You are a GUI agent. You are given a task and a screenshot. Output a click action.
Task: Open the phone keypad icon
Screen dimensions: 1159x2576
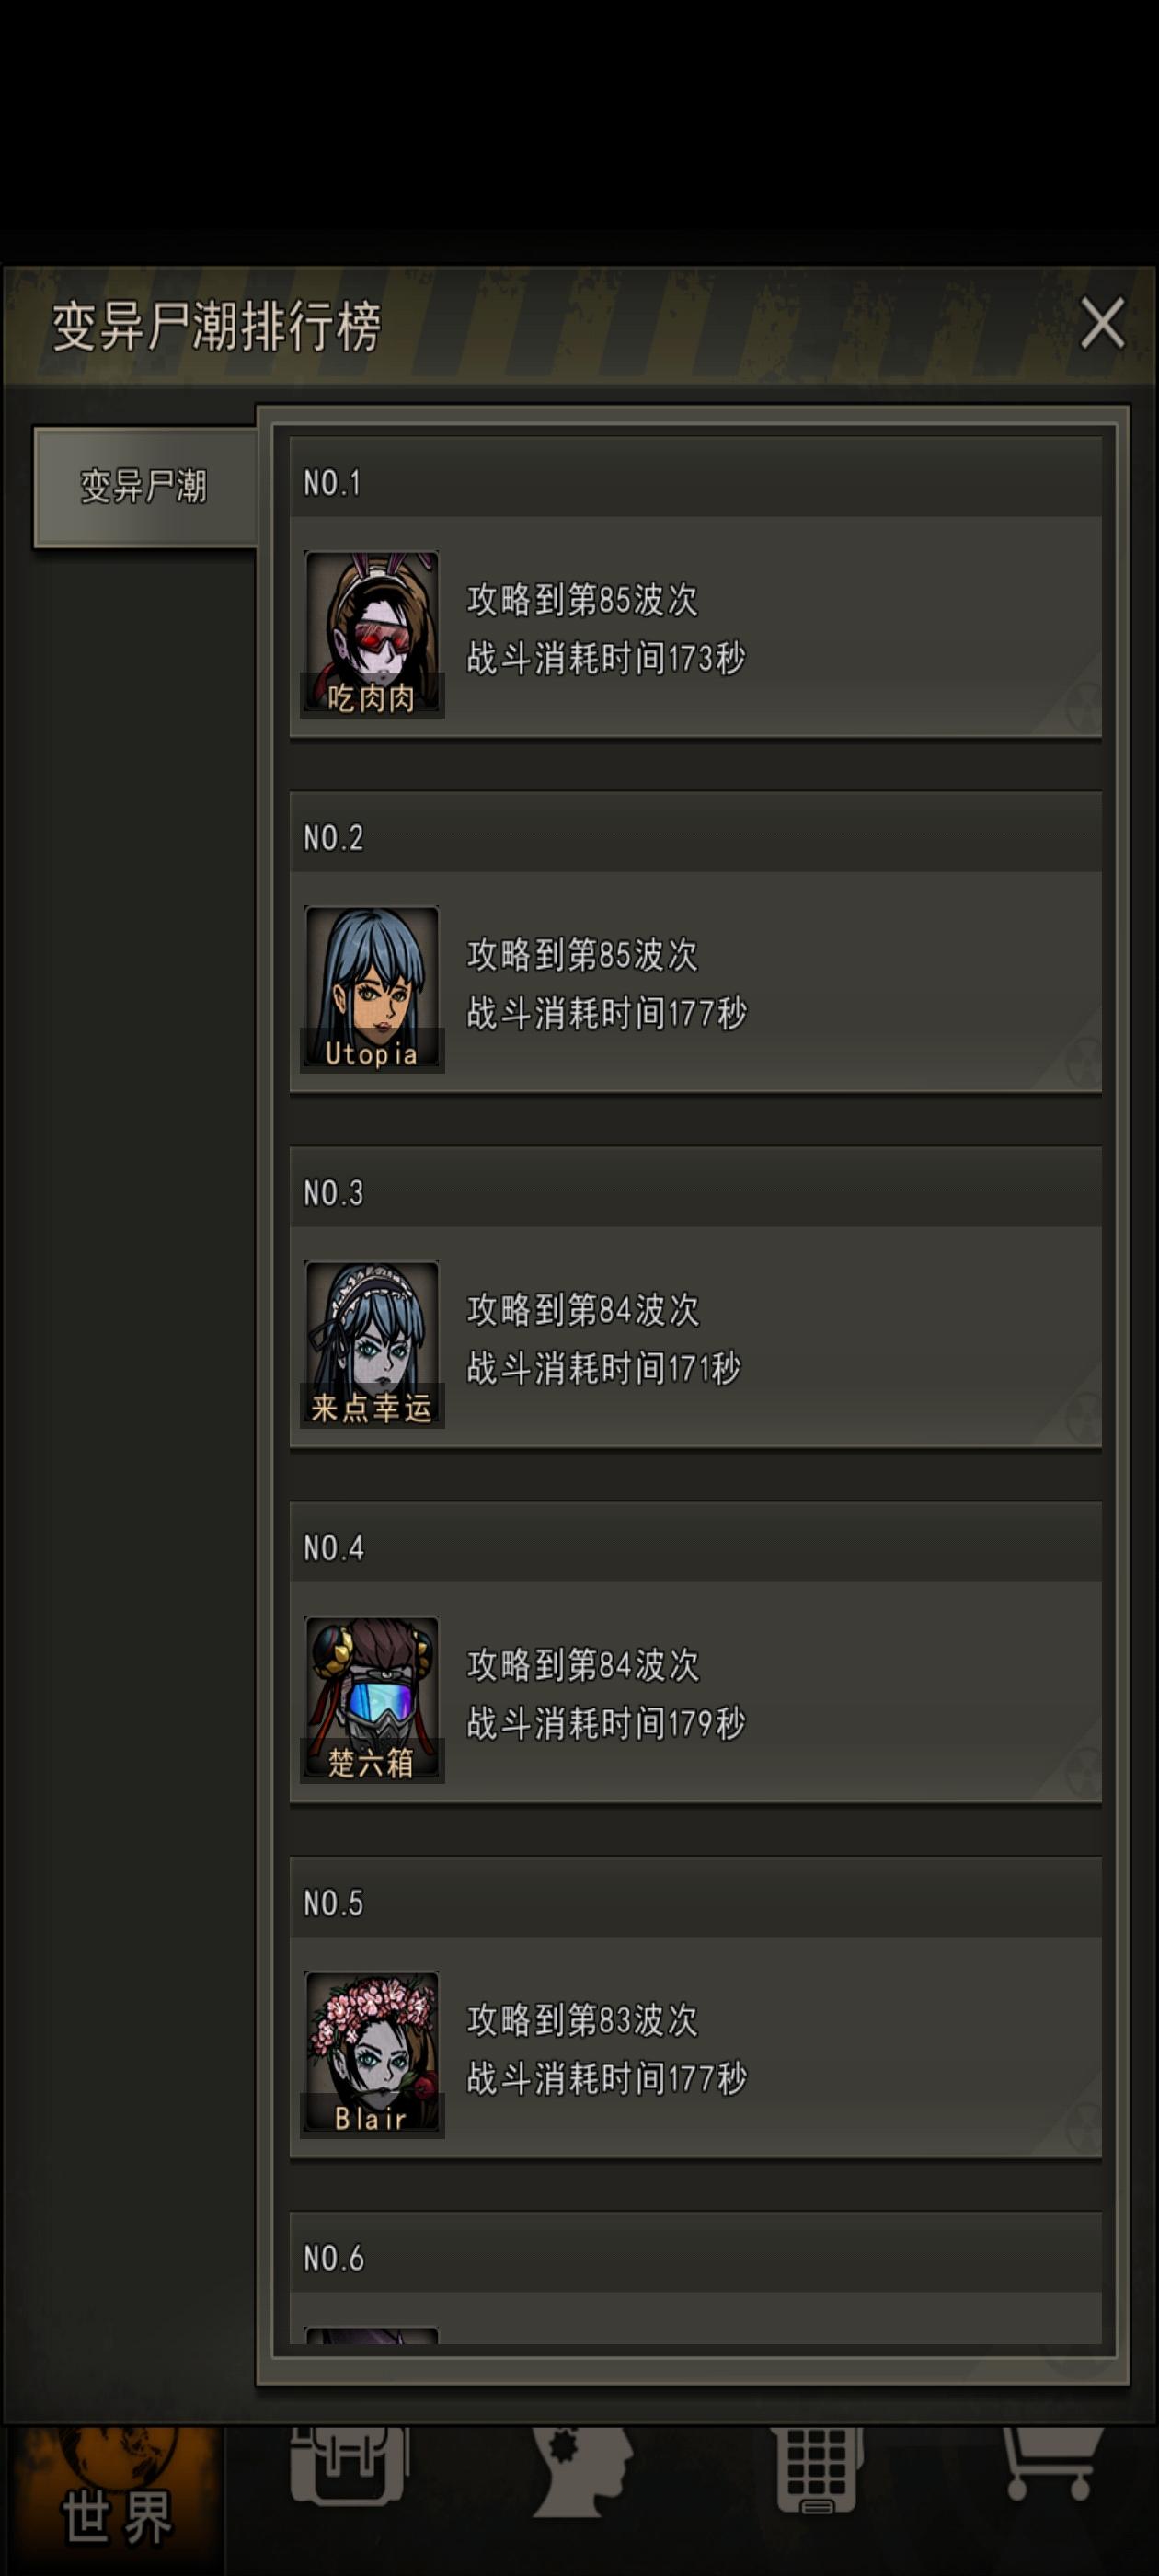[x=816, y=2470]
